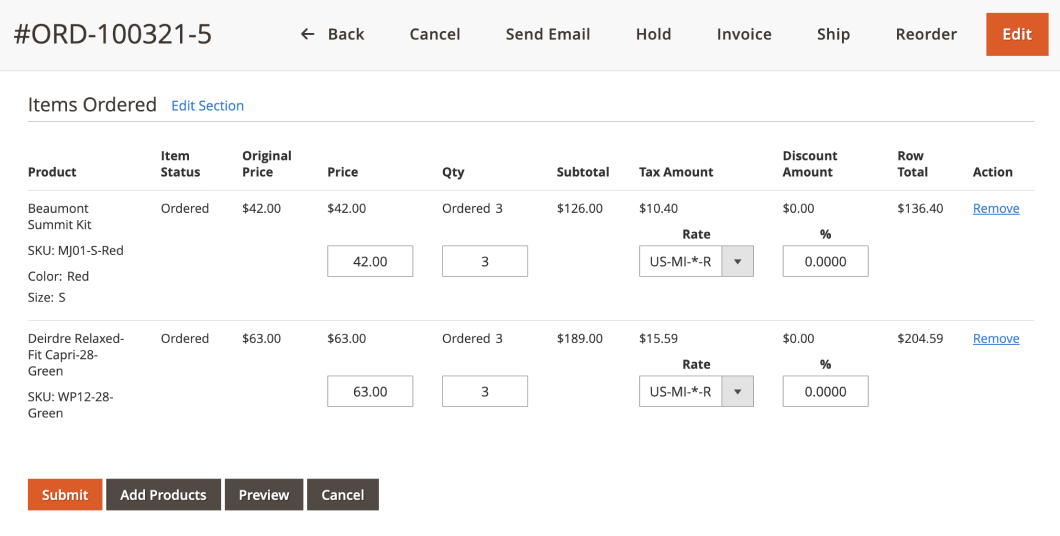Click the Tax Amount column header
Screen dimensions: 1060x536
676,172
